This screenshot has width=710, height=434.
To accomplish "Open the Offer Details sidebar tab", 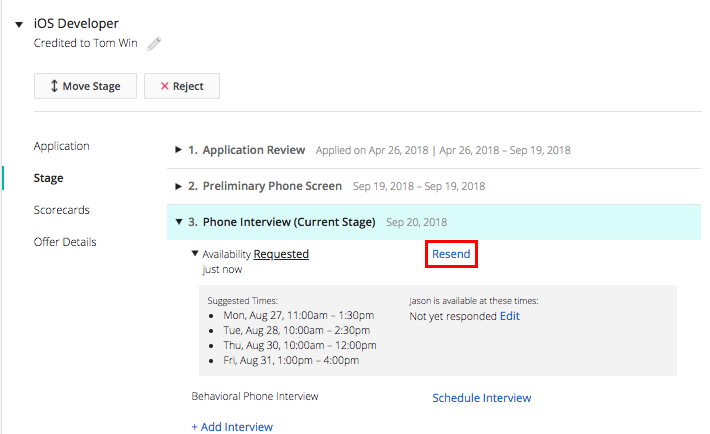I will coord(65,242).
